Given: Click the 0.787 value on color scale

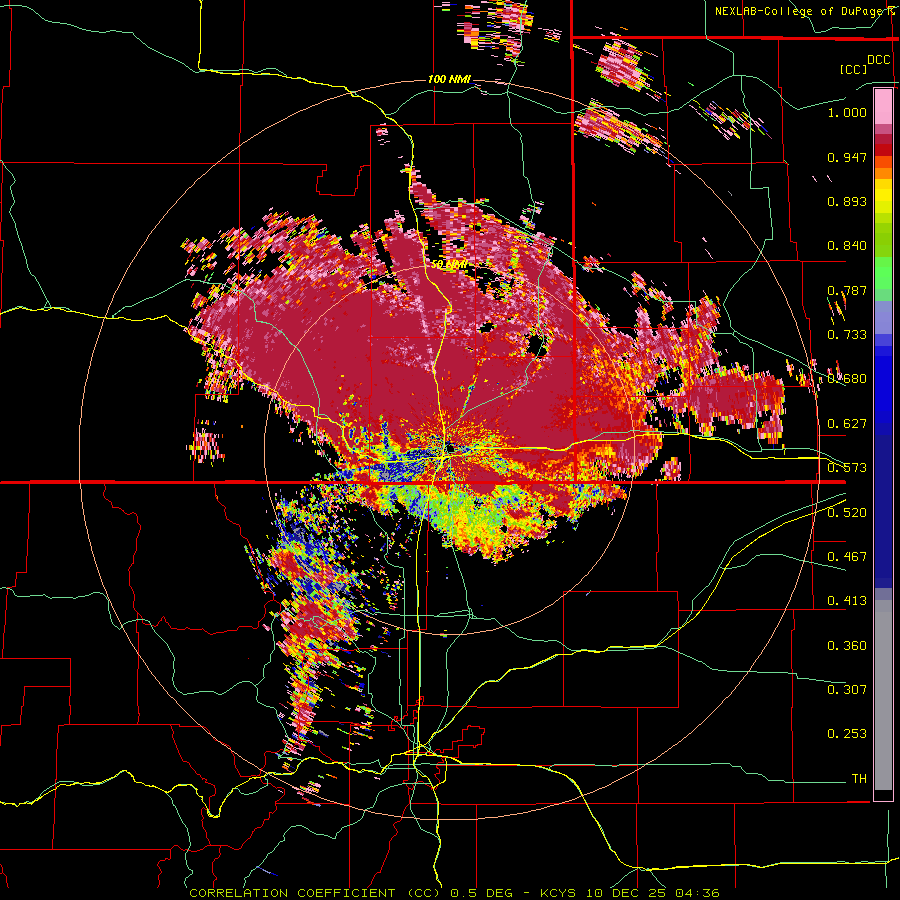Looking at the screenshot, I should (847, 290).
